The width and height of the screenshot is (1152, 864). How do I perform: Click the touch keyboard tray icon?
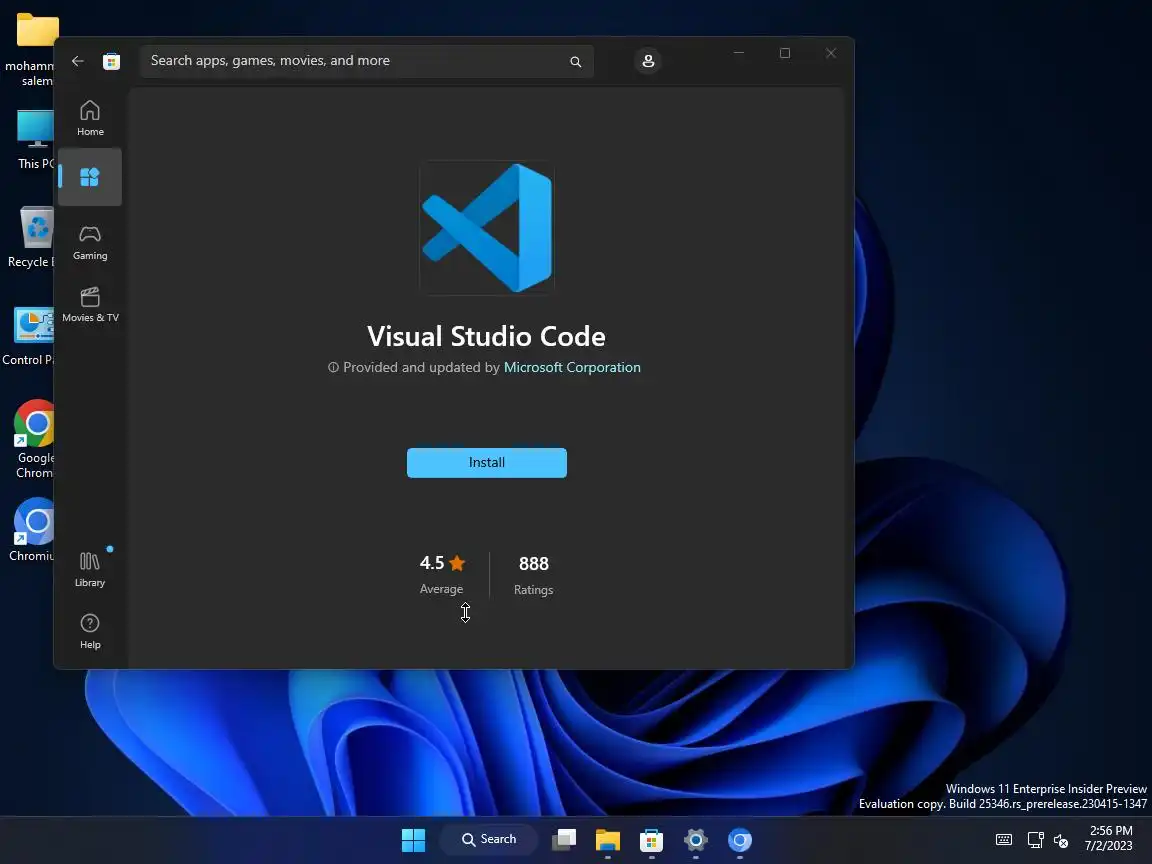click(1004, 840)
